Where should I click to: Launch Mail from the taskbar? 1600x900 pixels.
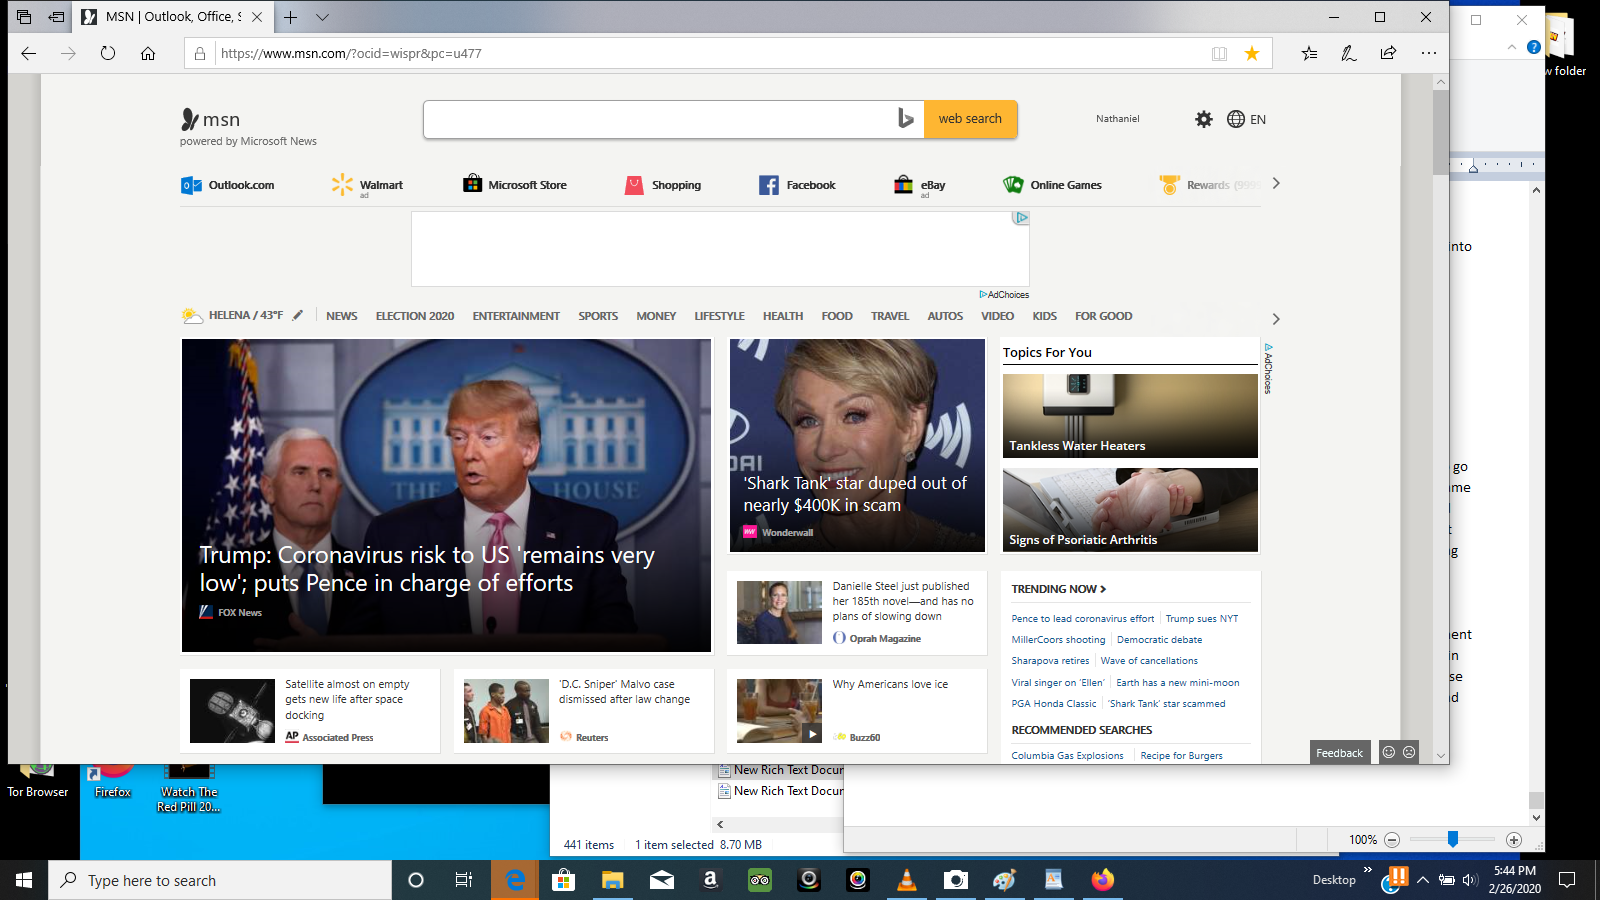[662, 880]
